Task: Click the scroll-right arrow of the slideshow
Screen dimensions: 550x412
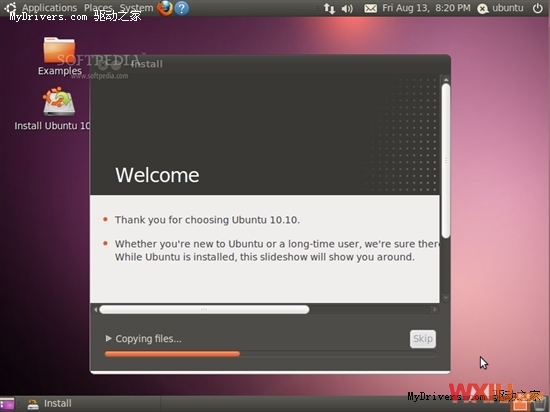Action: [435, 310]
